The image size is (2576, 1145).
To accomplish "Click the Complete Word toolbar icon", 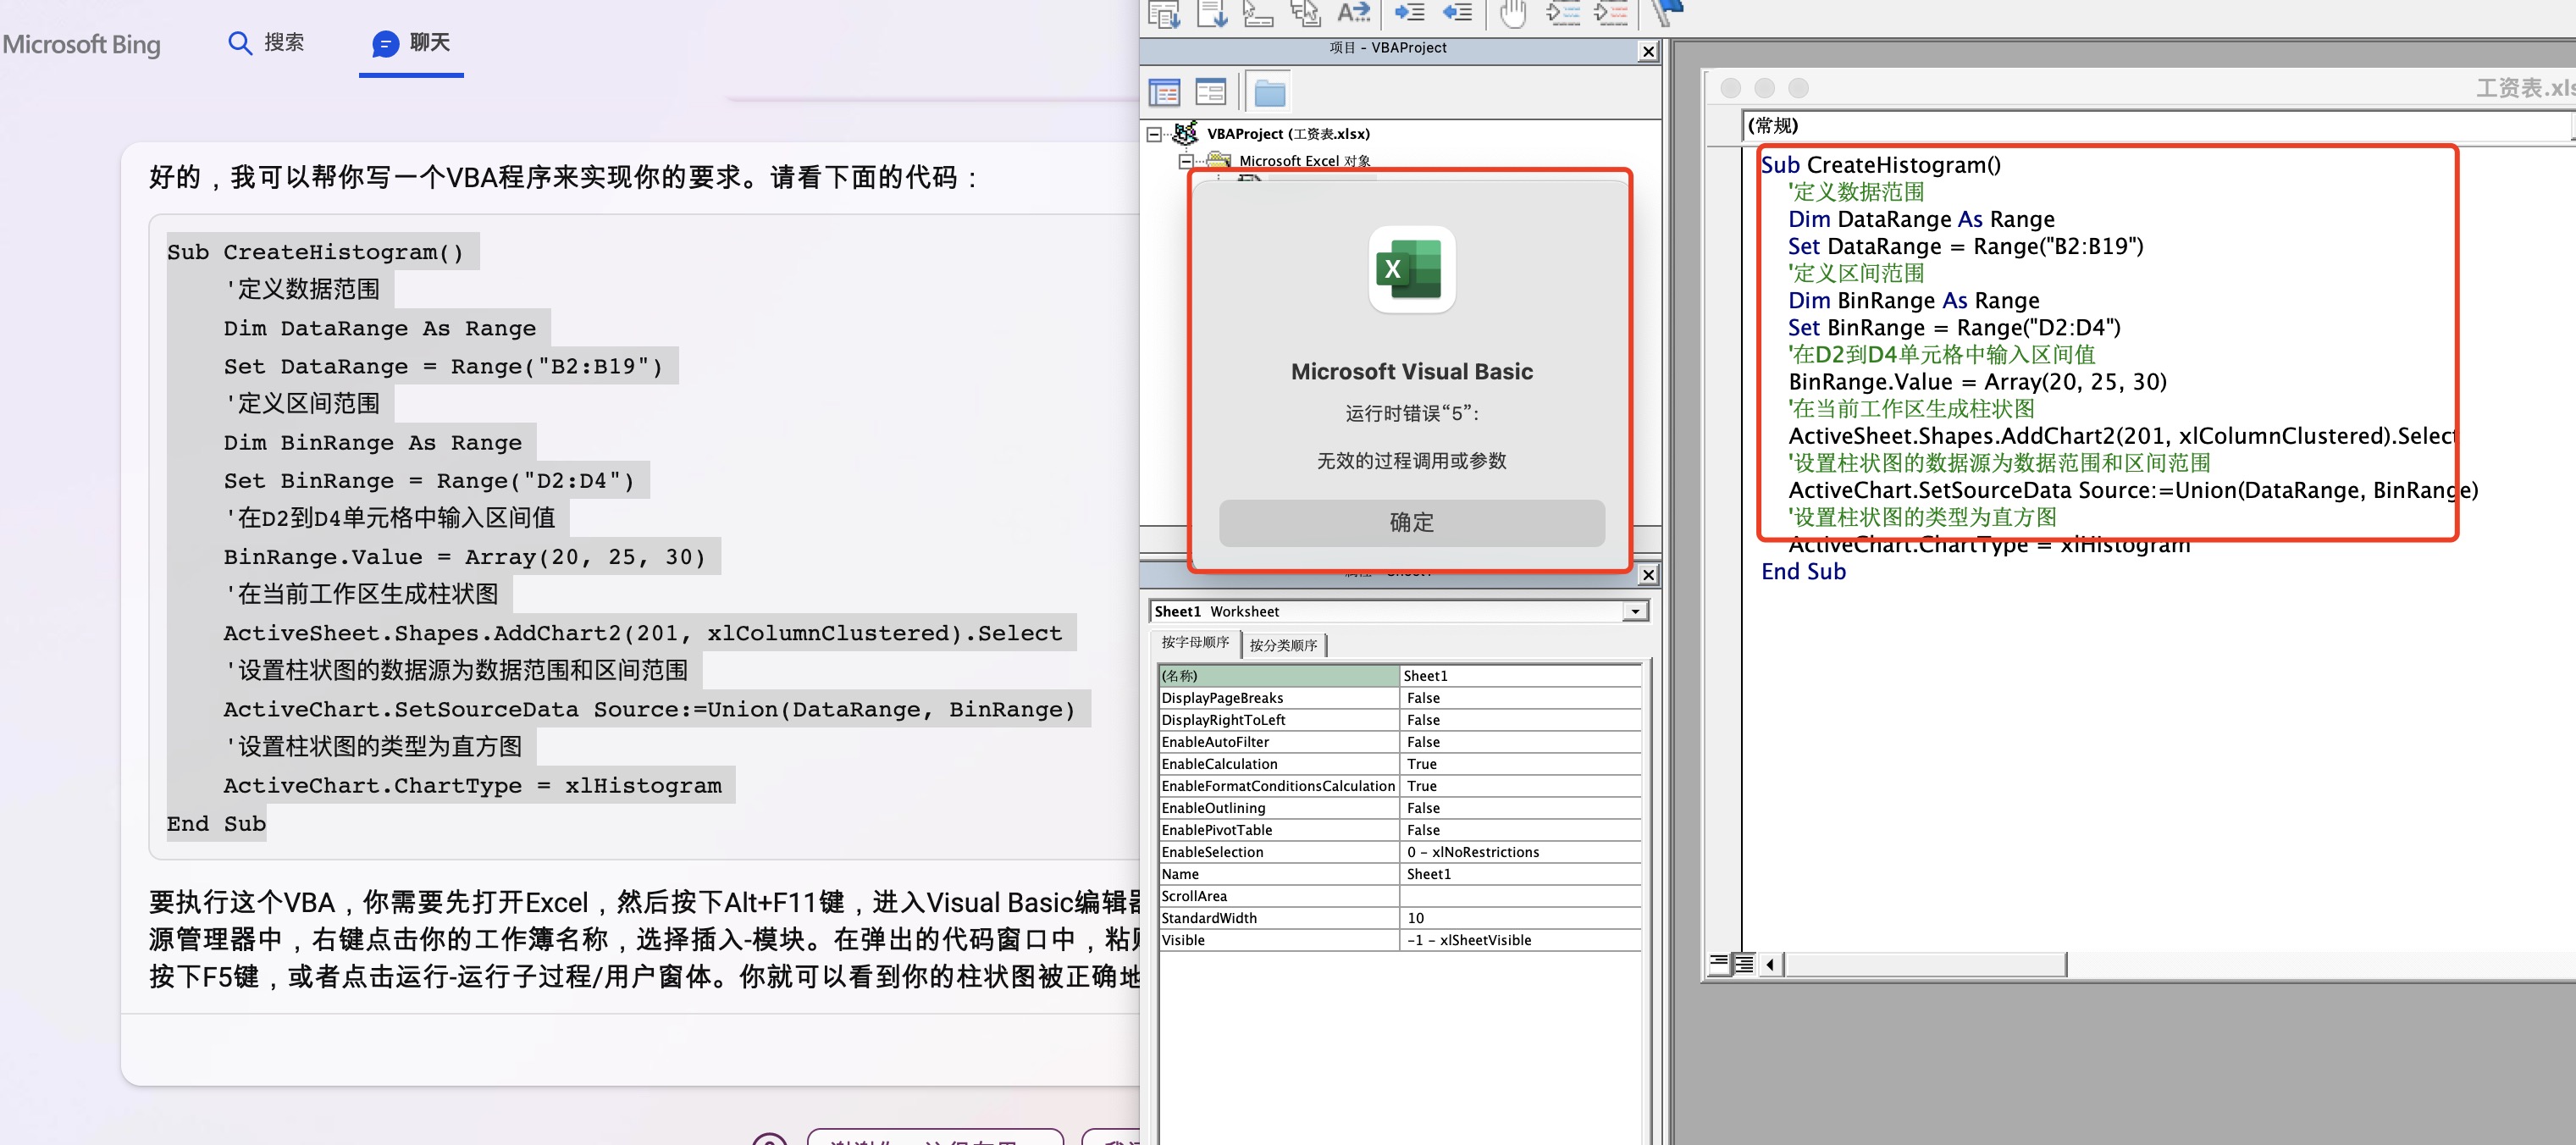I will [x=1353, y=13].
